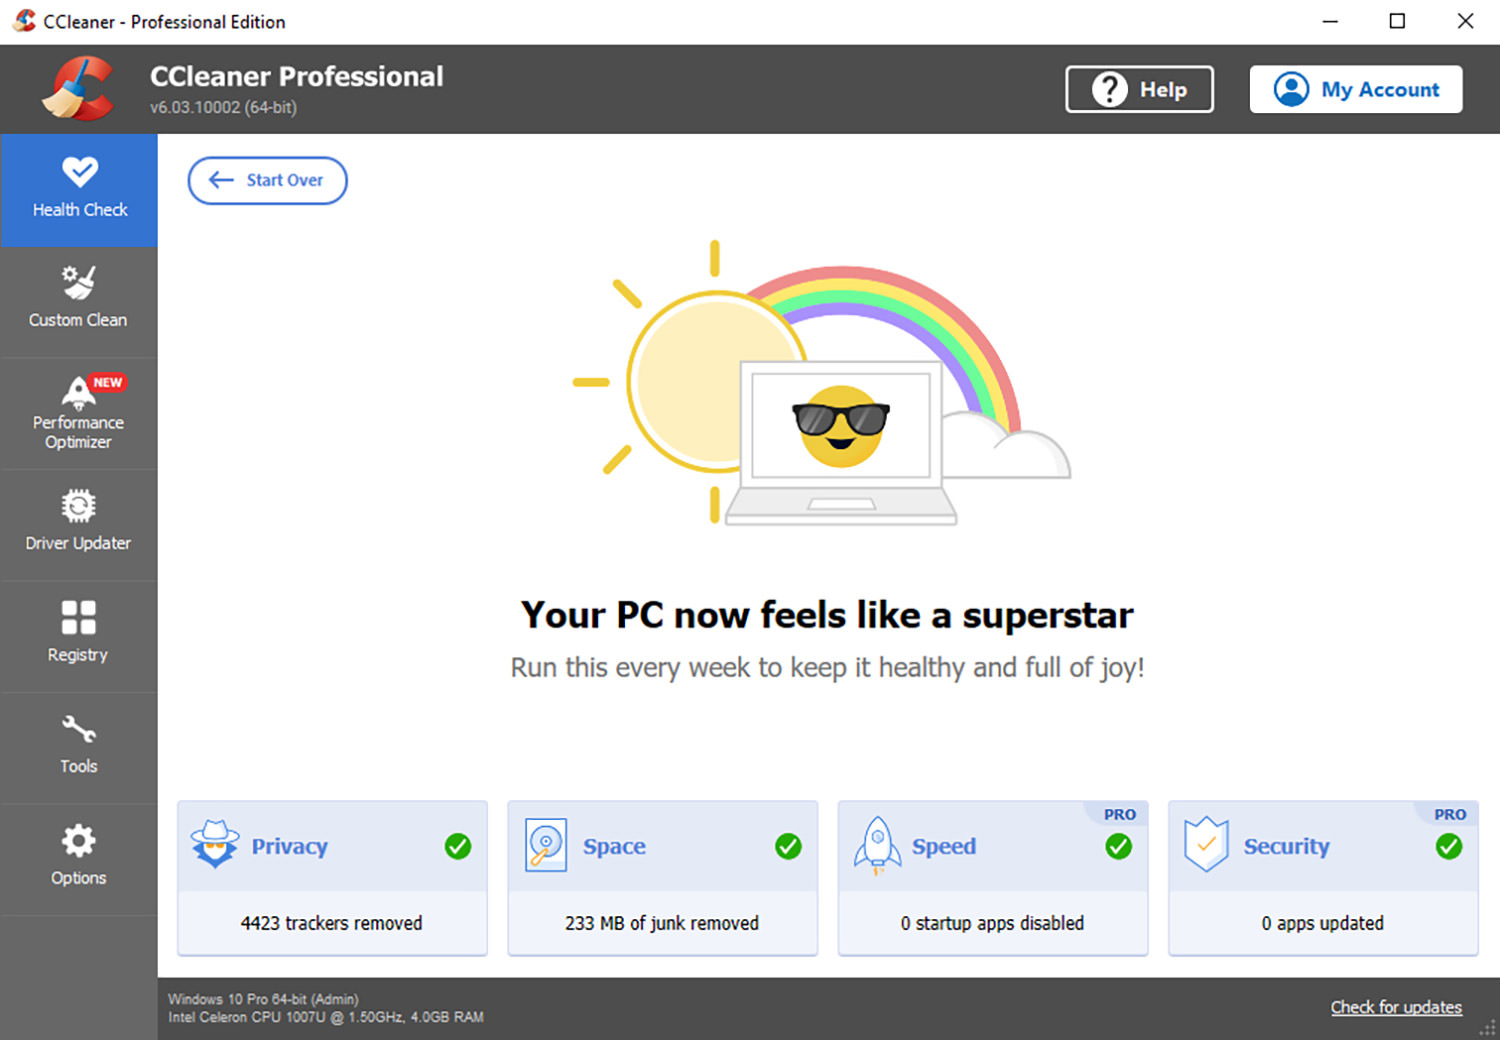1500x1040 pixels.
Task: Click the 'Your PC now feels like a superstar' heading
Action: pyautogui.click(x=827, y=615)
